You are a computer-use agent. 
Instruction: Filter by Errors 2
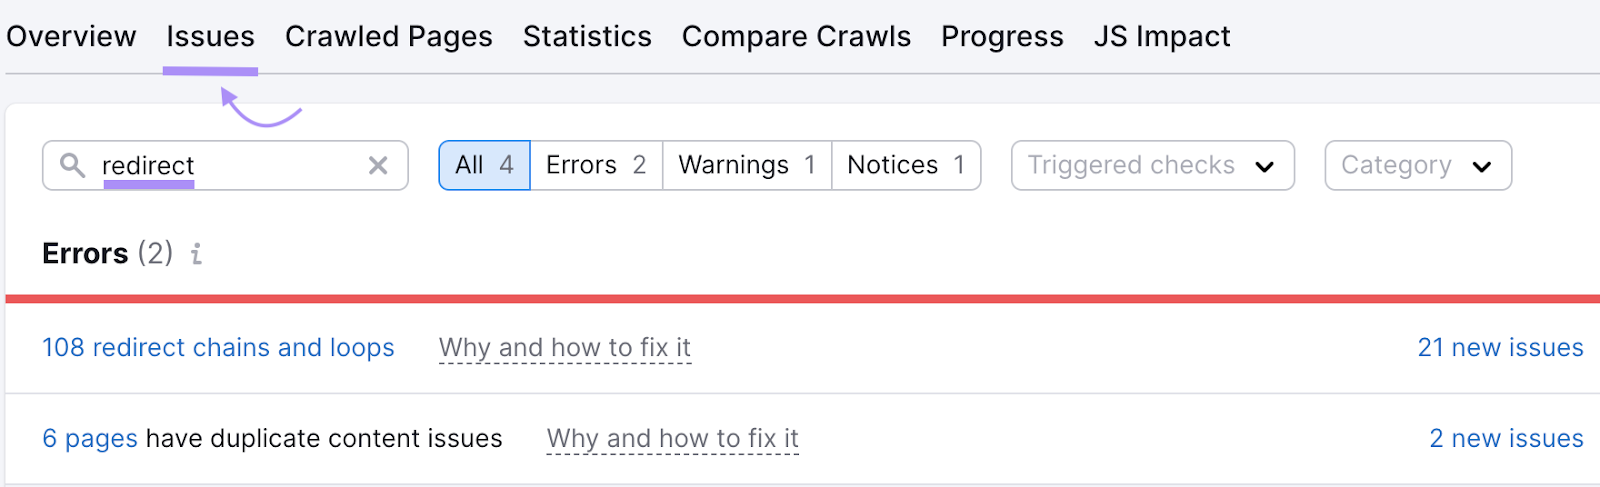click(x=596, y=165)
